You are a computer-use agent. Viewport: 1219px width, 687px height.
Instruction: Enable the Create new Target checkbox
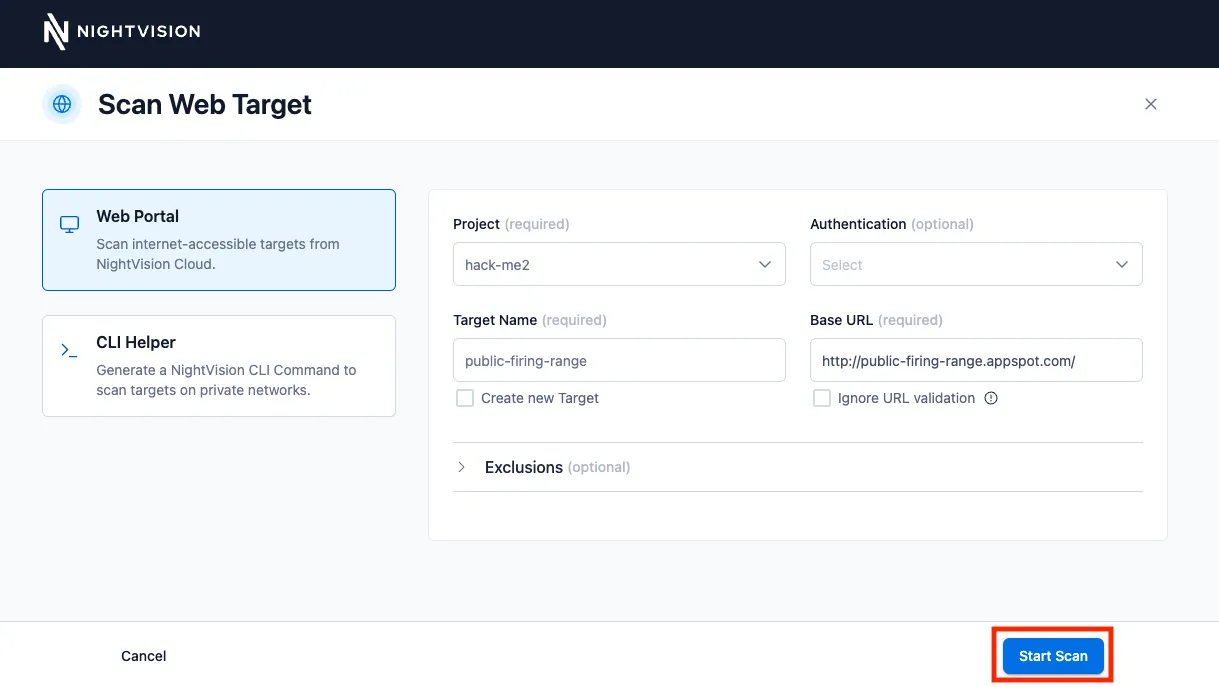[x=465, y=398]
